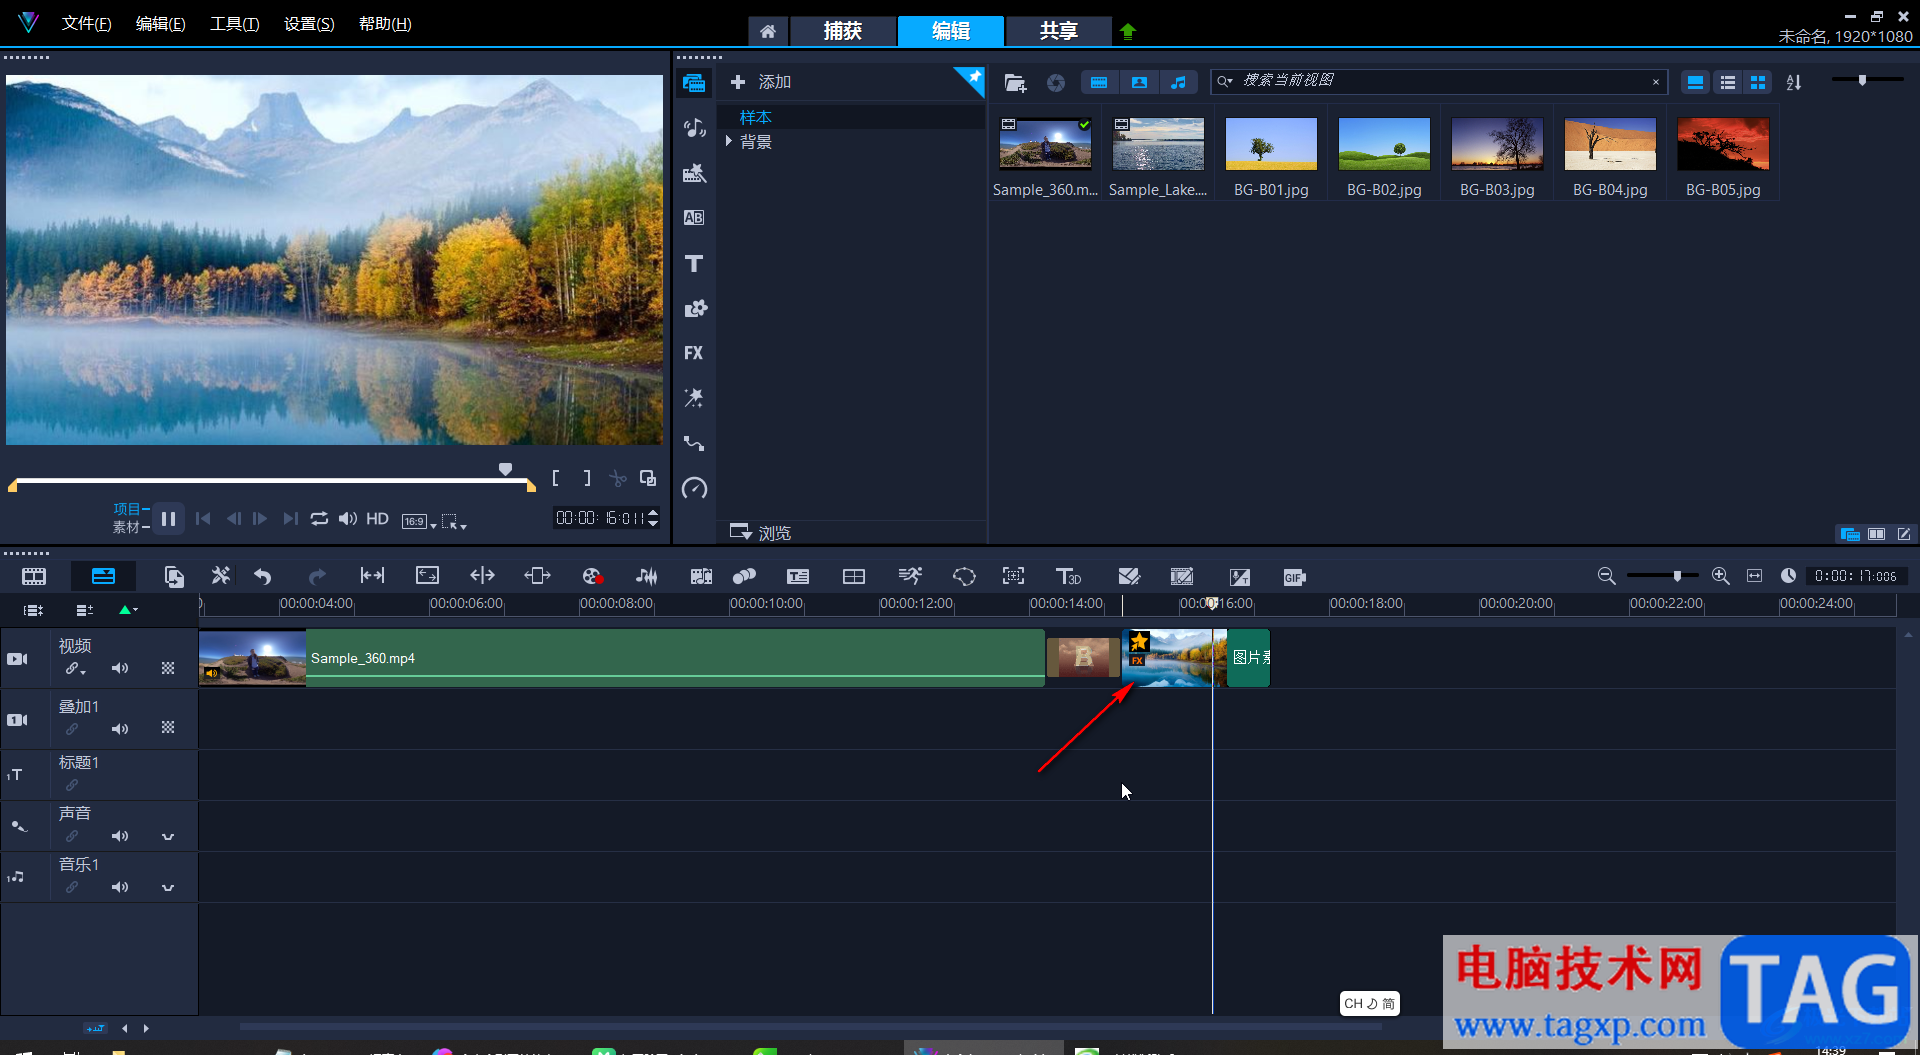Toggle Show audio files filter in library

1179,83
